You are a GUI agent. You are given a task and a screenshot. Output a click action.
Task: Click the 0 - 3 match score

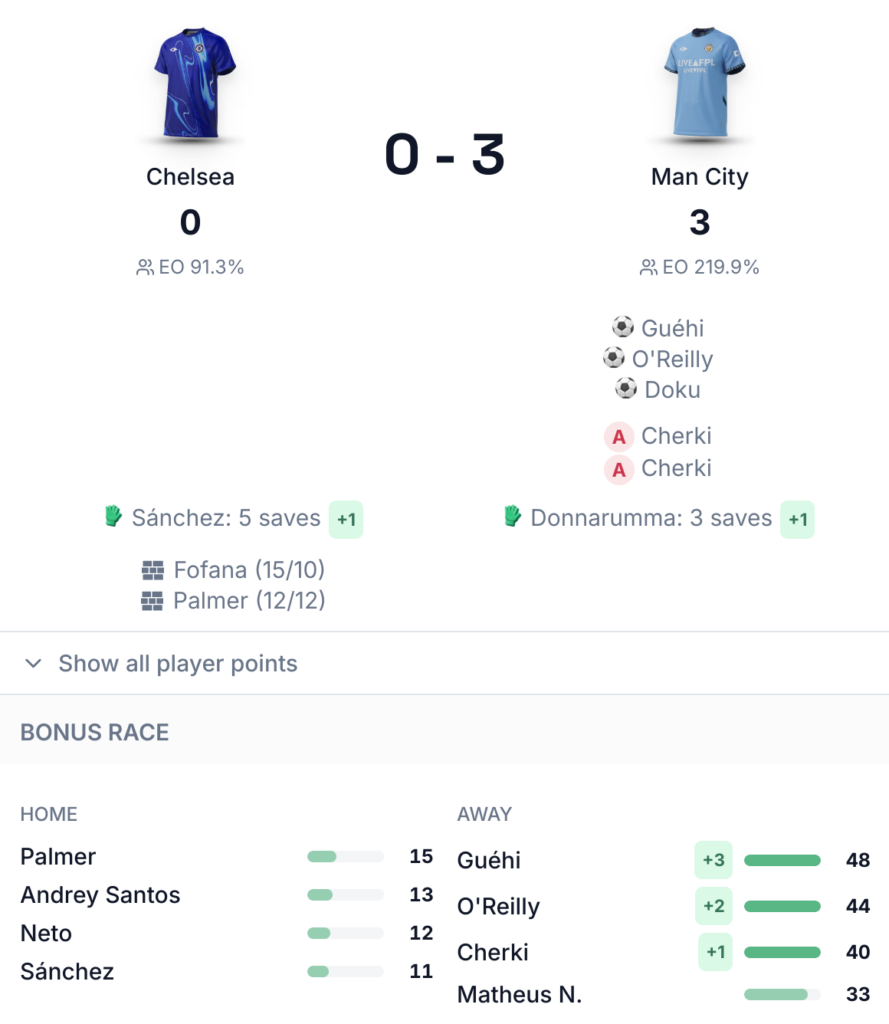pos(444,155)
